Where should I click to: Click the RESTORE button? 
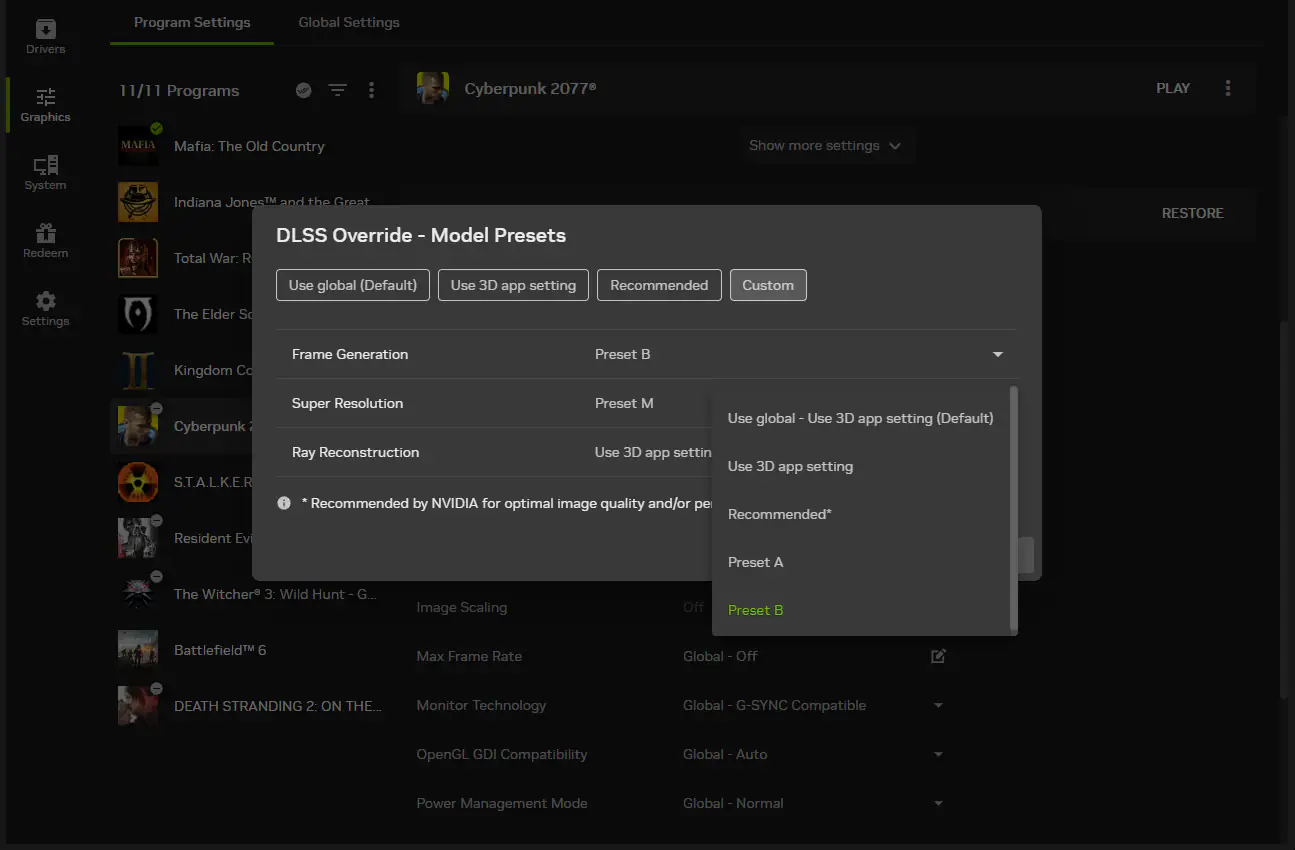(x=1192, y=213)
